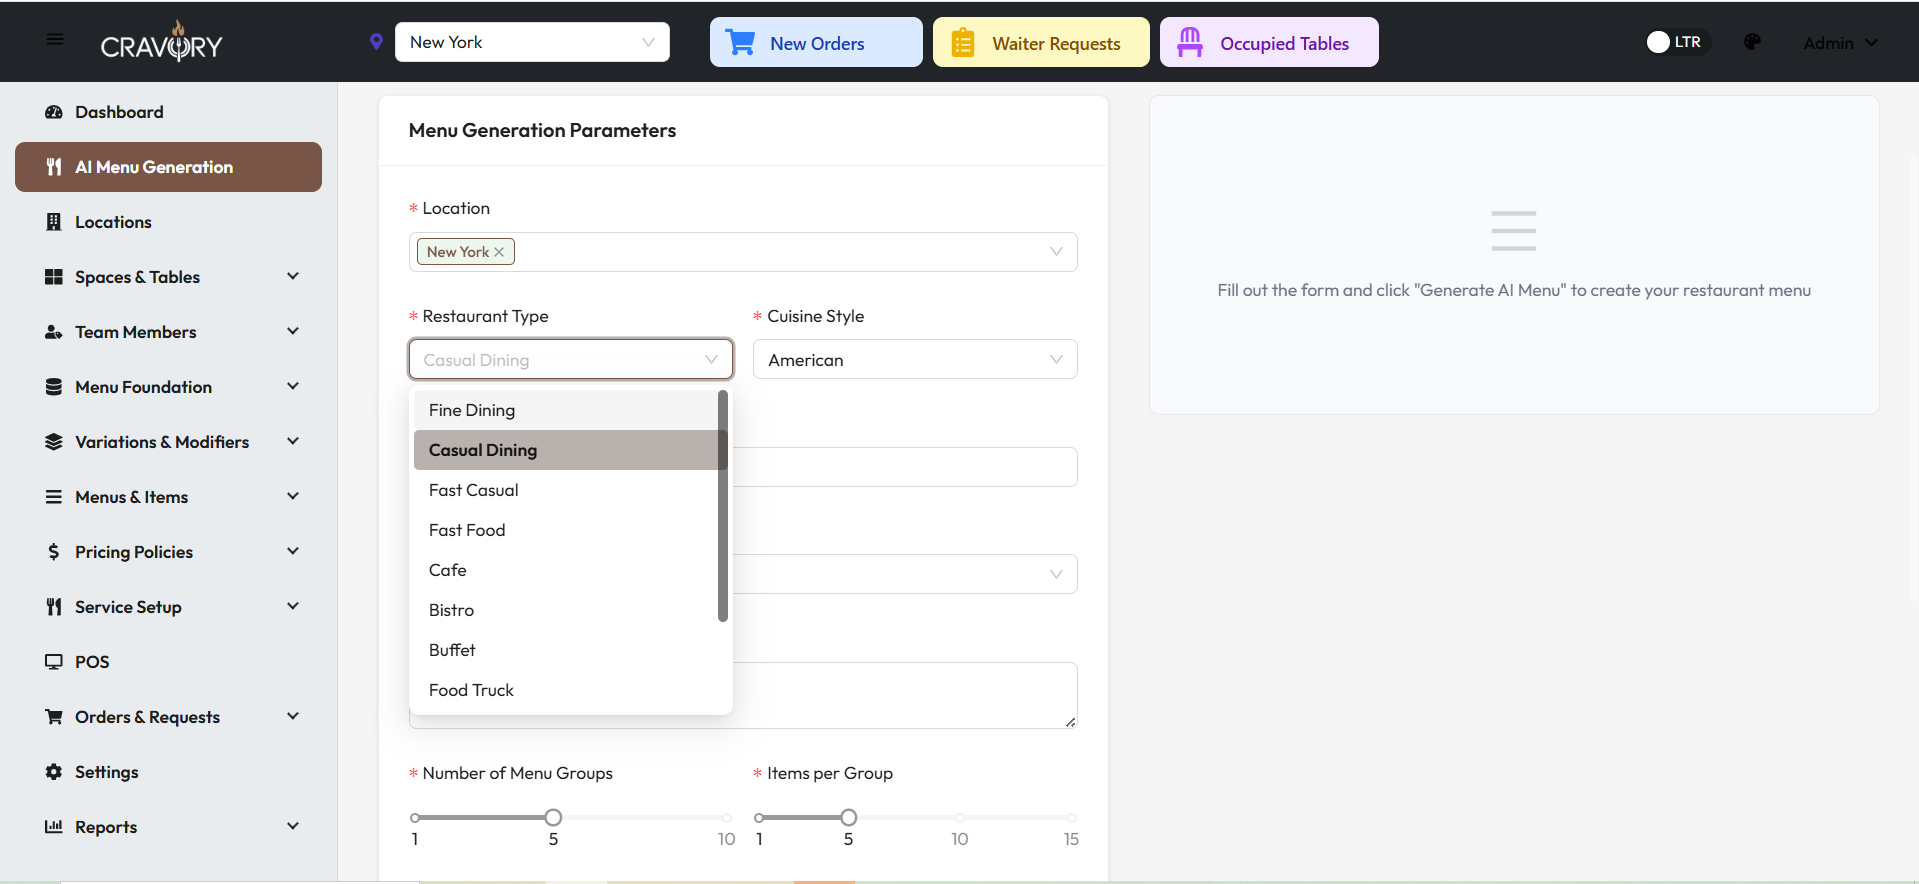Expand Variations & Modifiers submenu chevron
Image resolution: width=1919 pixels, height=884 pixels.
(293, 441)
